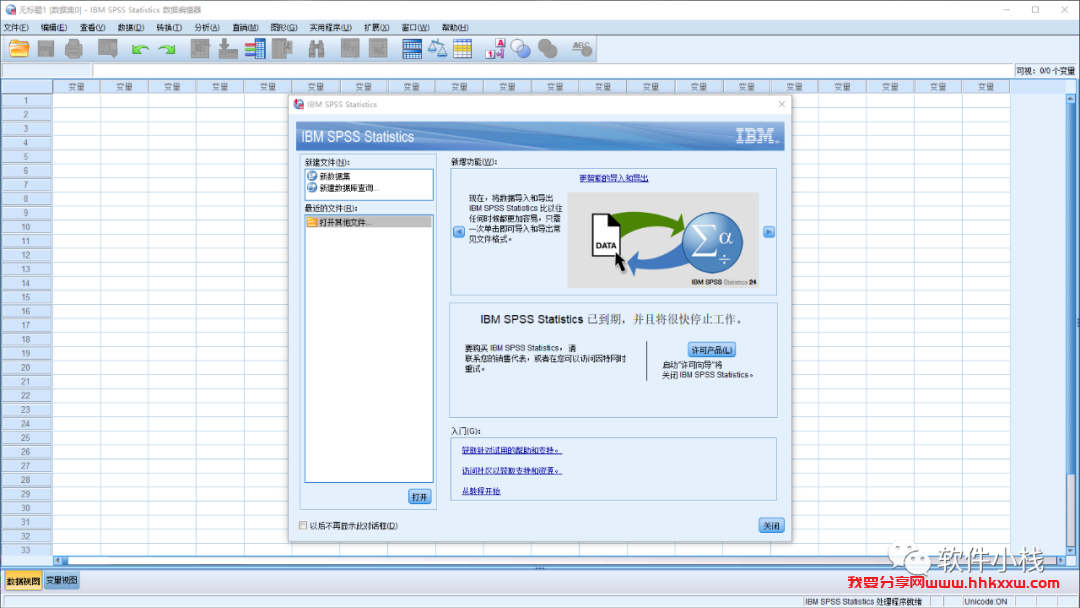1080x608 pixels.
Task: Show previous new-feature slide in dialog
Action: tap(459, 232)
